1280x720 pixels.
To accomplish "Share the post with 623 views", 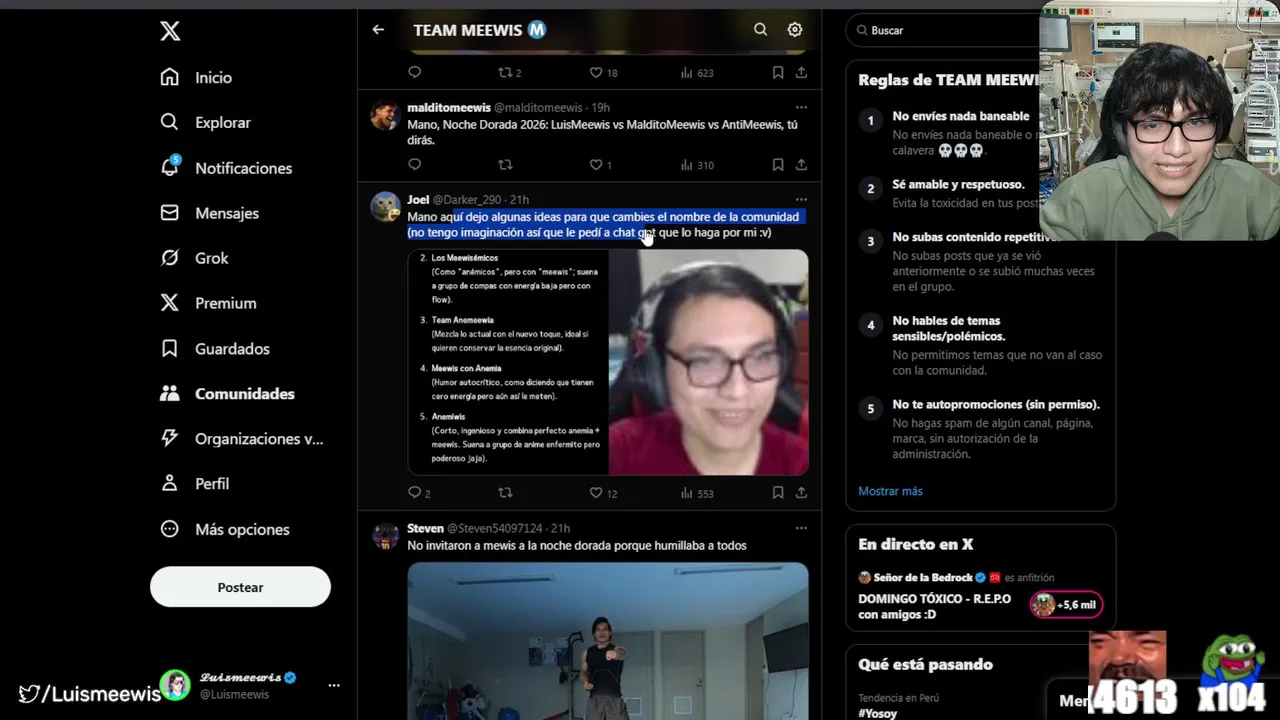I will 801,72.
